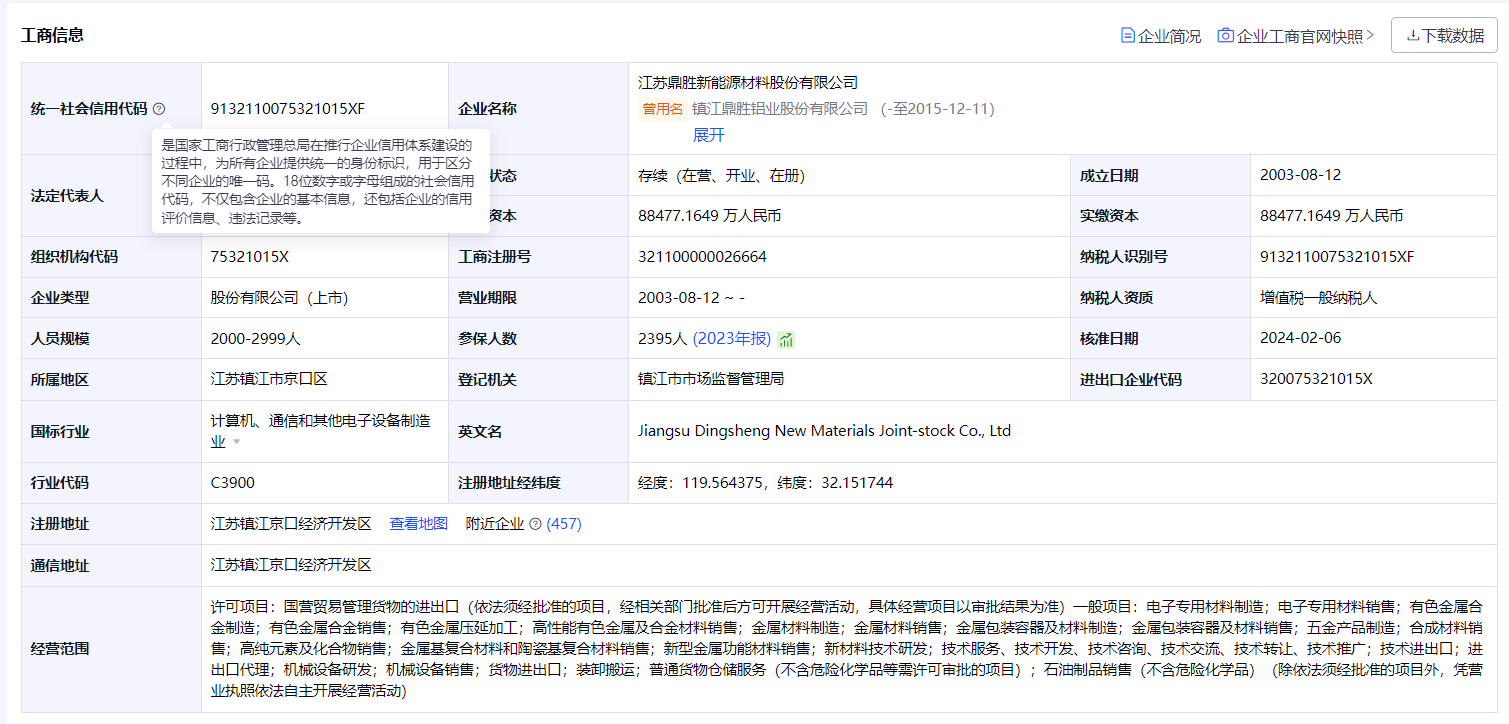1509x724 pixels.
Task: Click 展开 under company name
Action: [x=709, y=135]
